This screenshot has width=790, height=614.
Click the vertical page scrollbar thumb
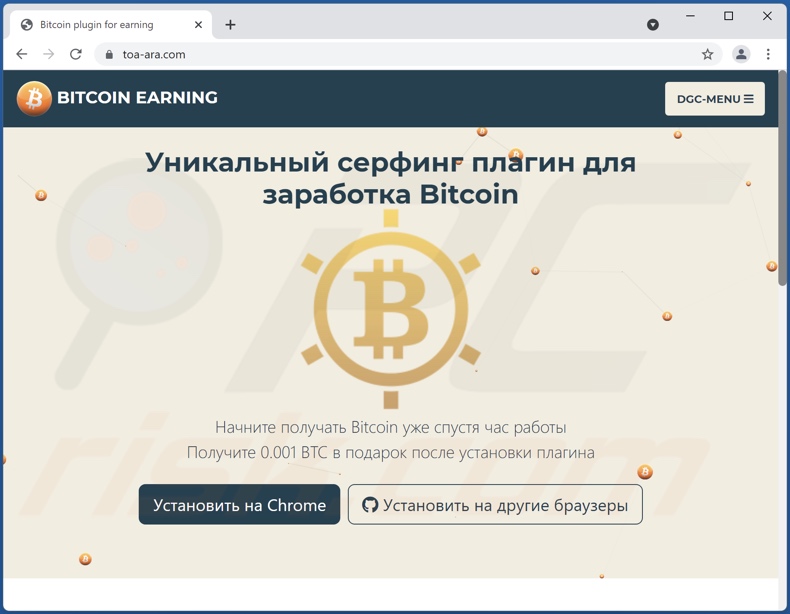pos(782,178)
